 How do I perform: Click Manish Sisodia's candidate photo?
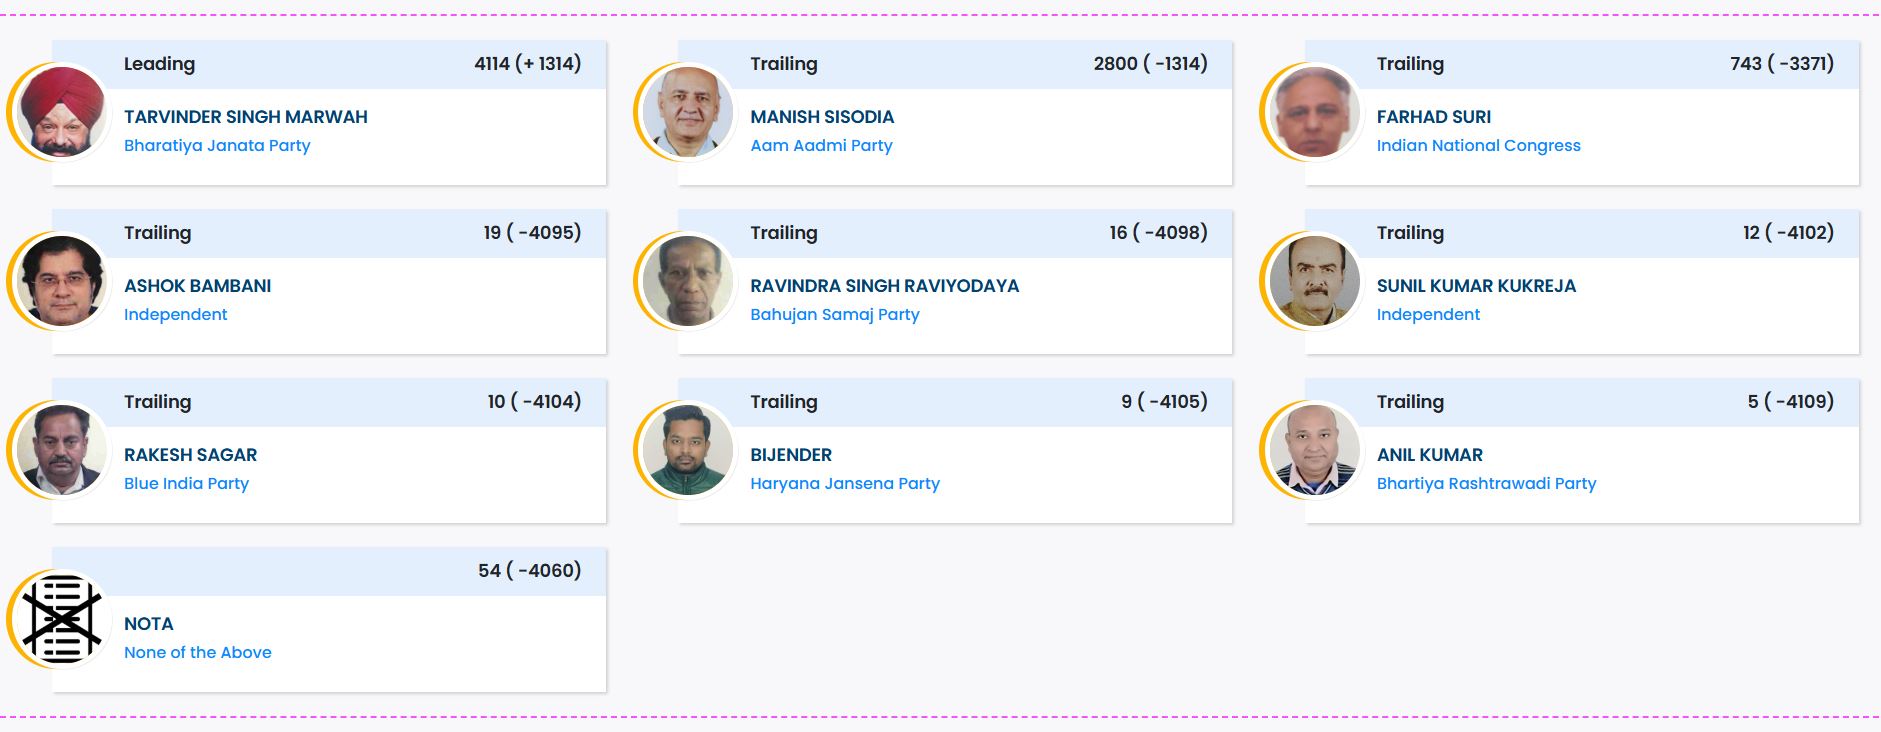688,112
